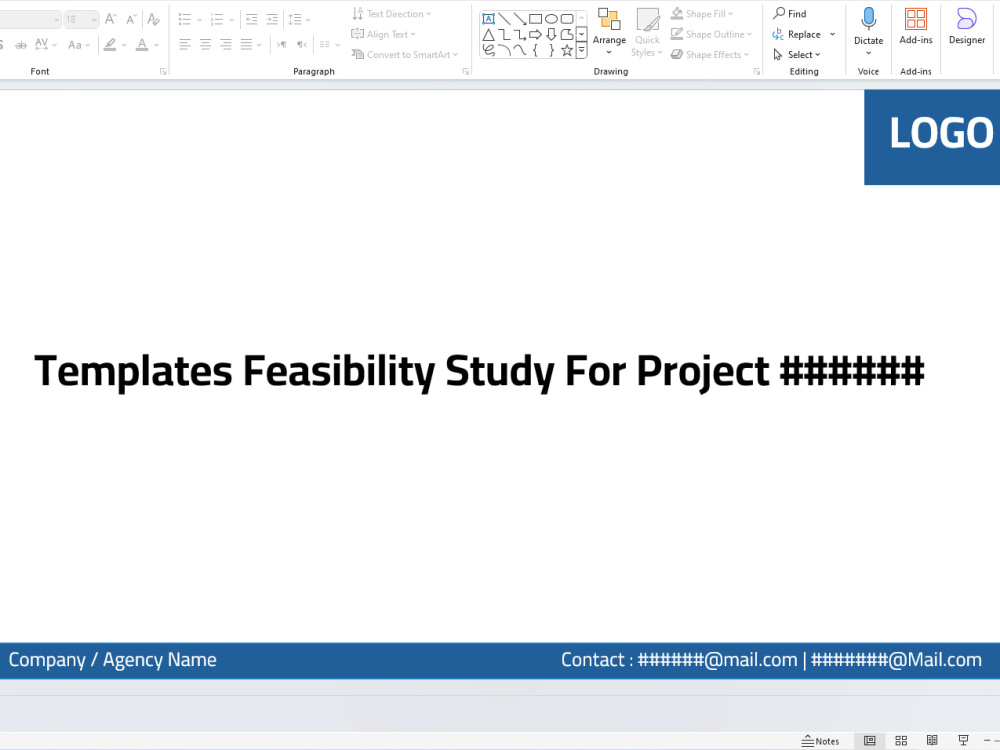Open the Shape Outline menu

(x=712, y=34)
